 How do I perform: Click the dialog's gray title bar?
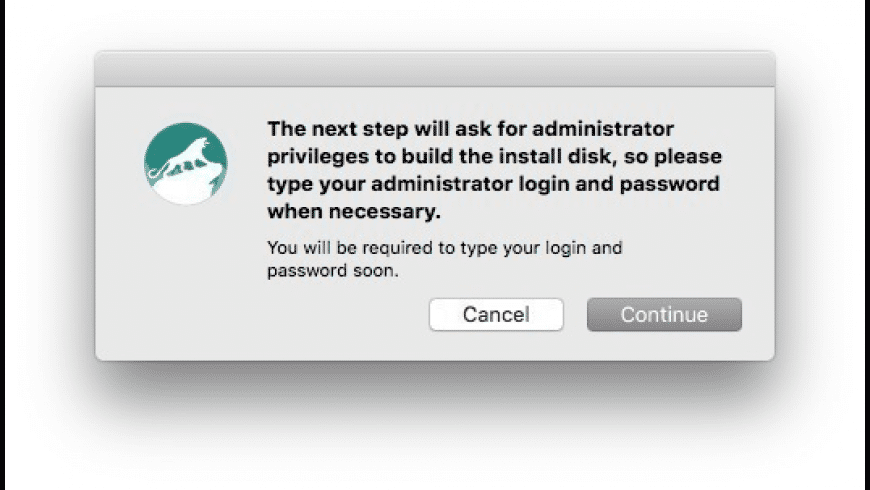click(x=434, y=70)
